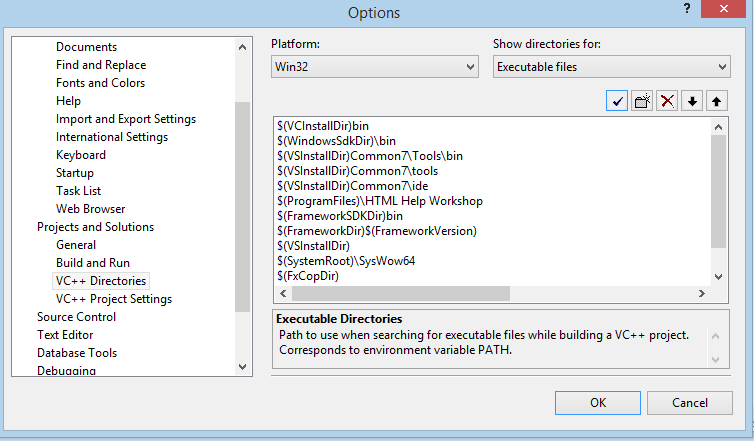Click description box scroll up arrow
754x441 pixels.
(716, 336)
